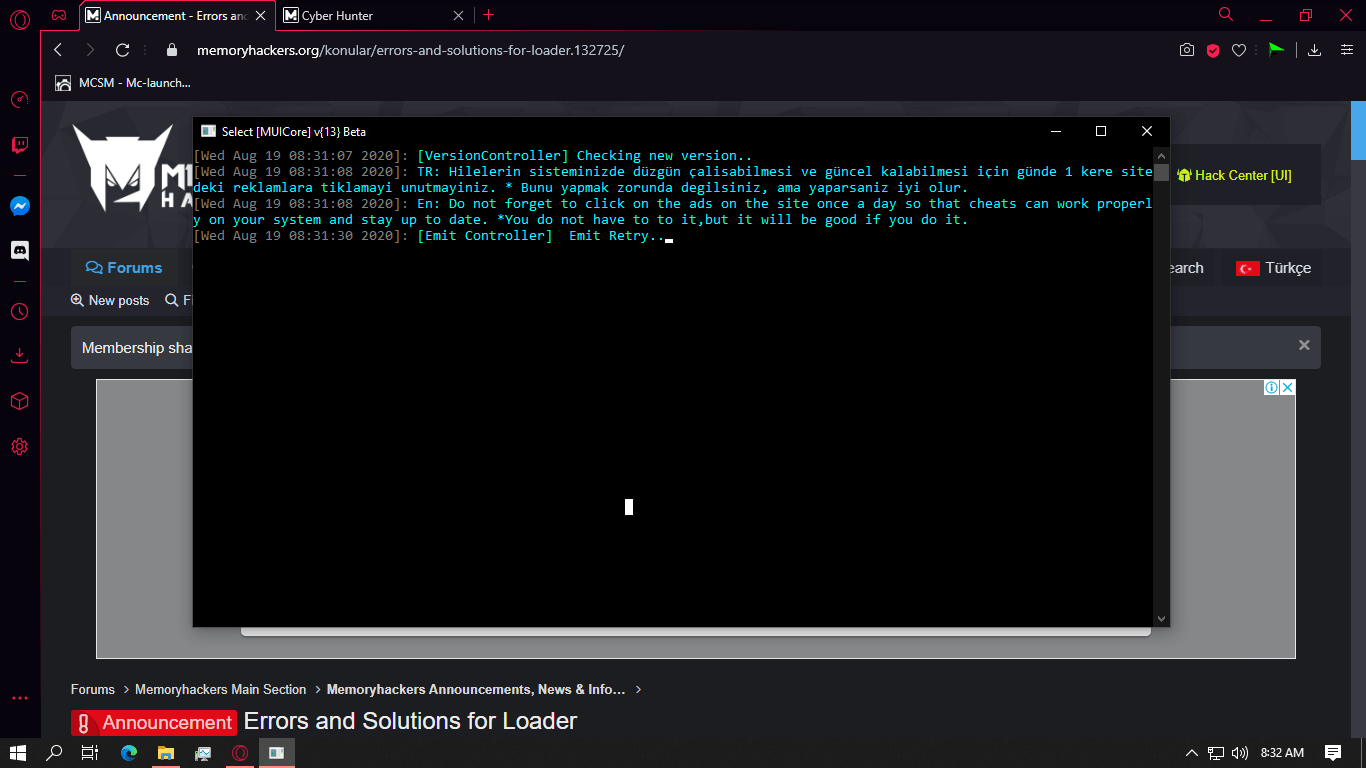Open the MUICore console window system menu icon
Viewport: 1366px width, 768px height.
pyautogui.click(x=208, y=131)
